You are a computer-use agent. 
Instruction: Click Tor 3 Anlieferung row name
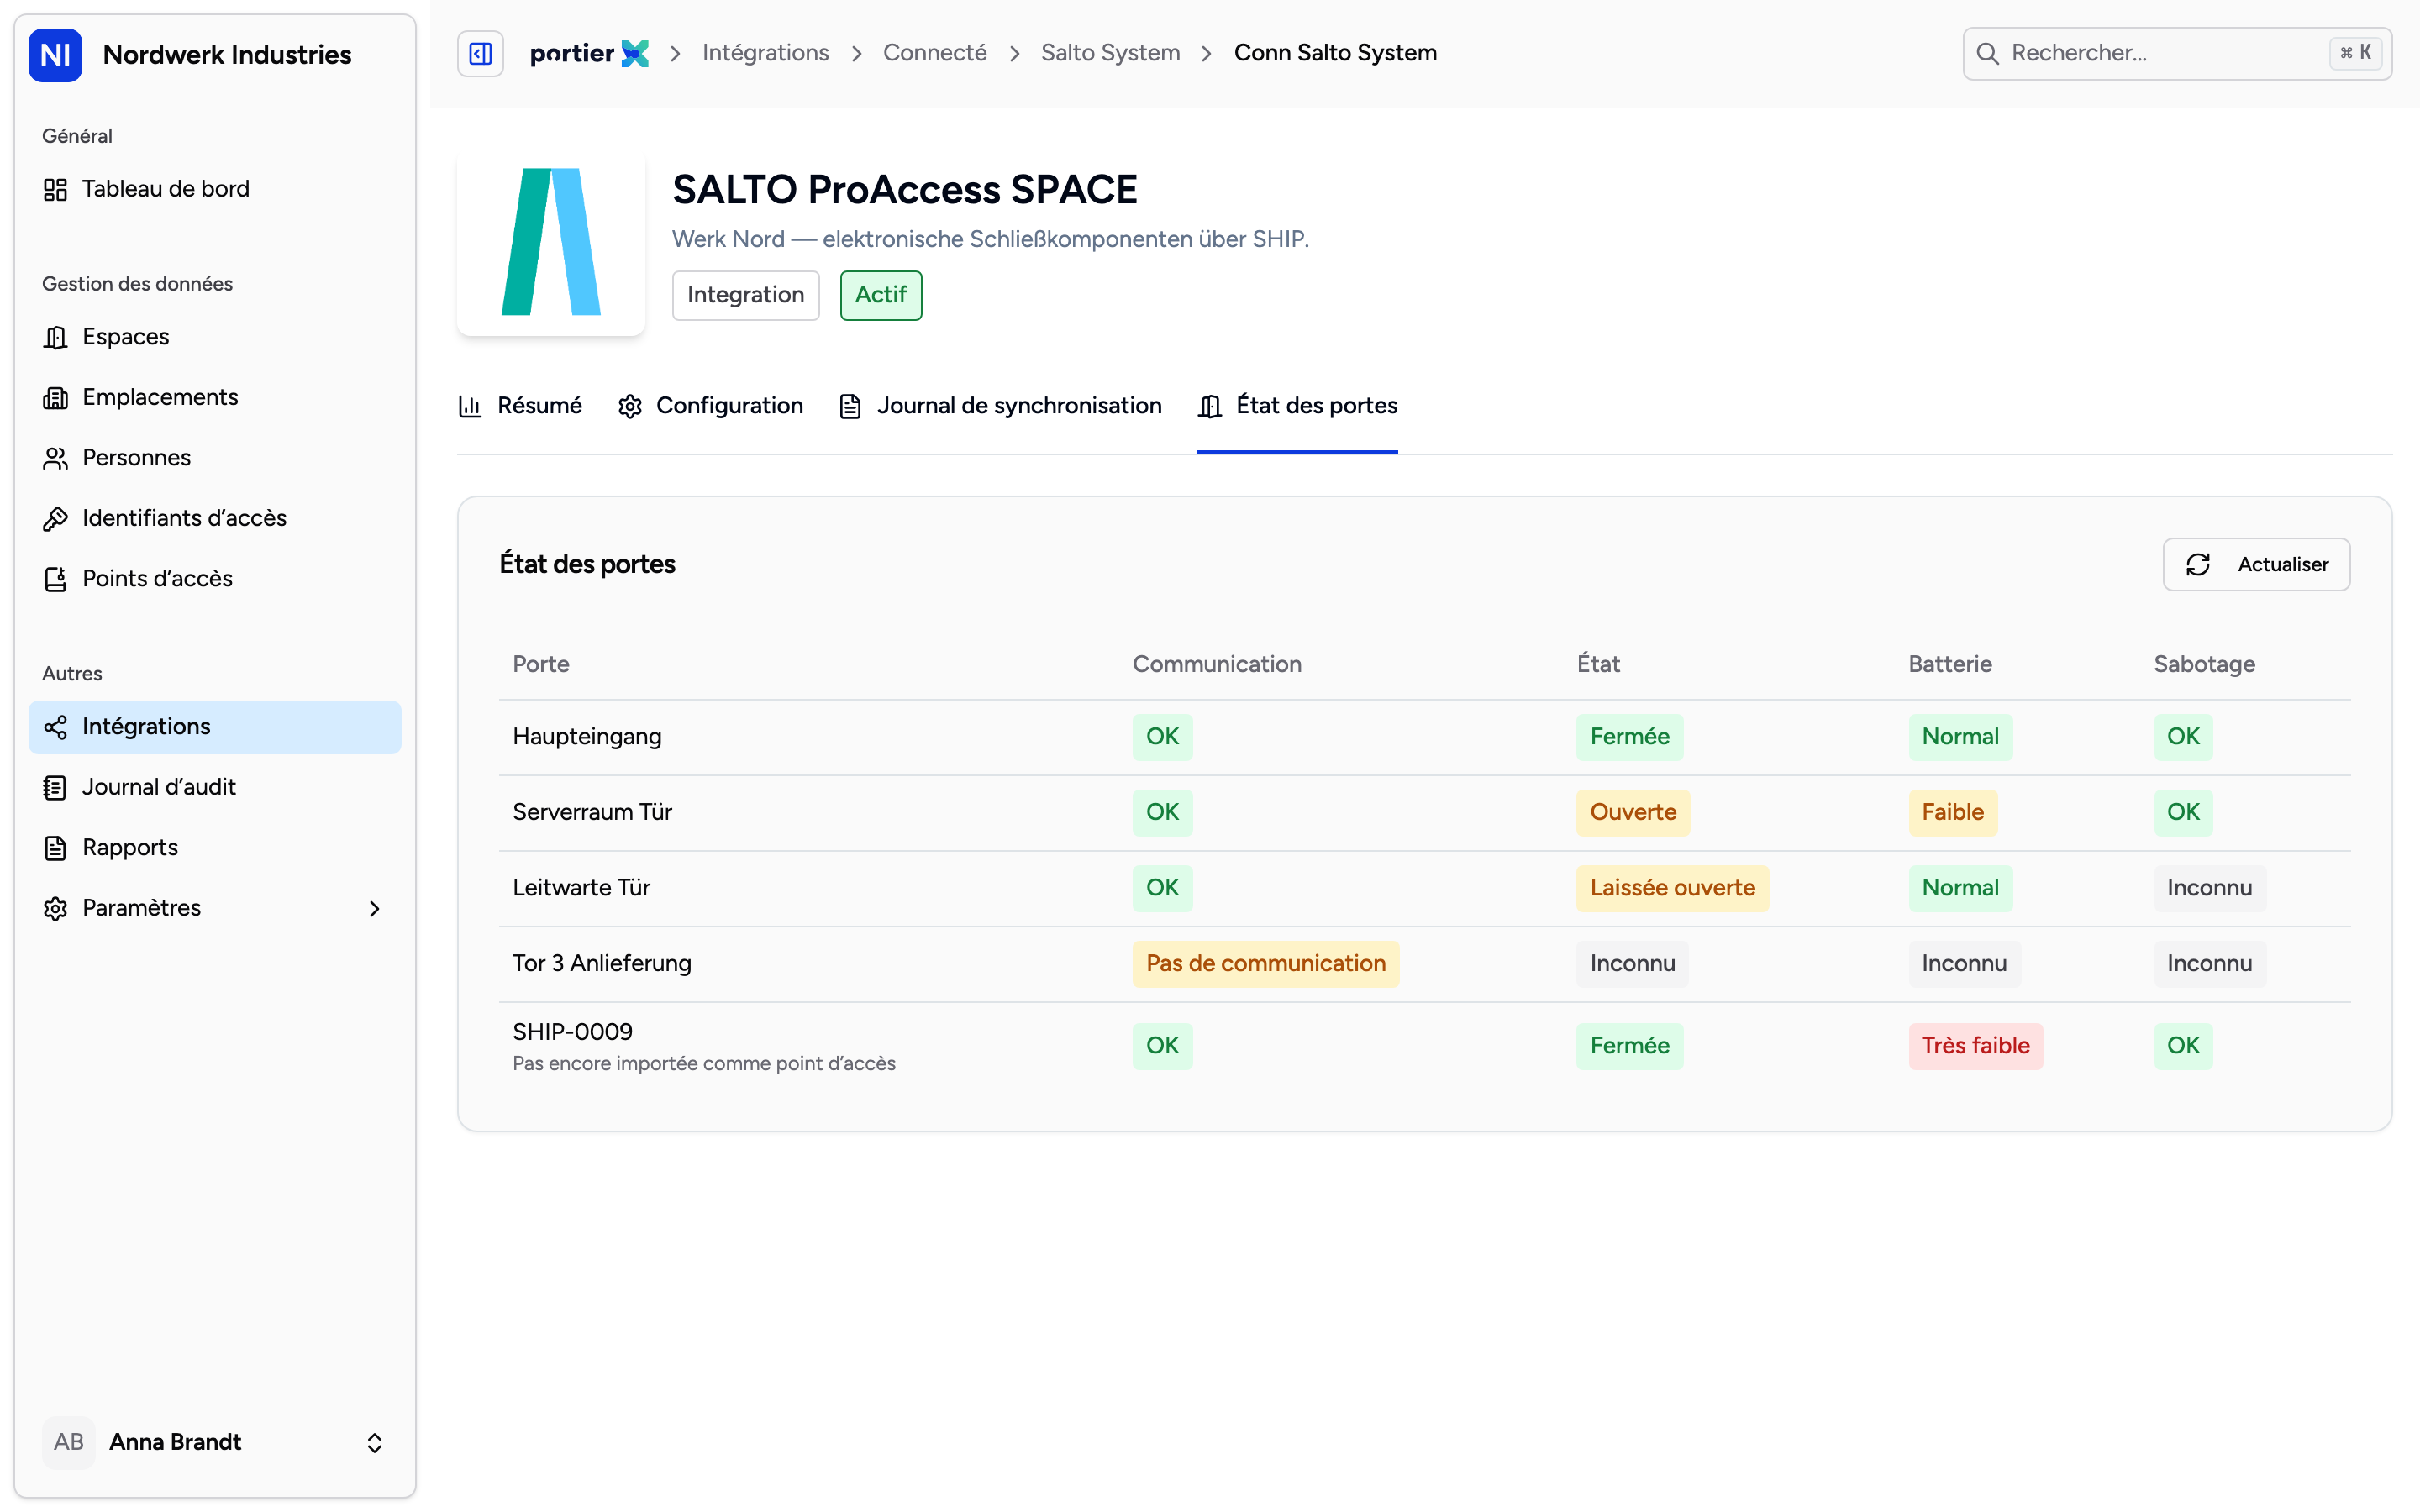[x=602, y=964]
